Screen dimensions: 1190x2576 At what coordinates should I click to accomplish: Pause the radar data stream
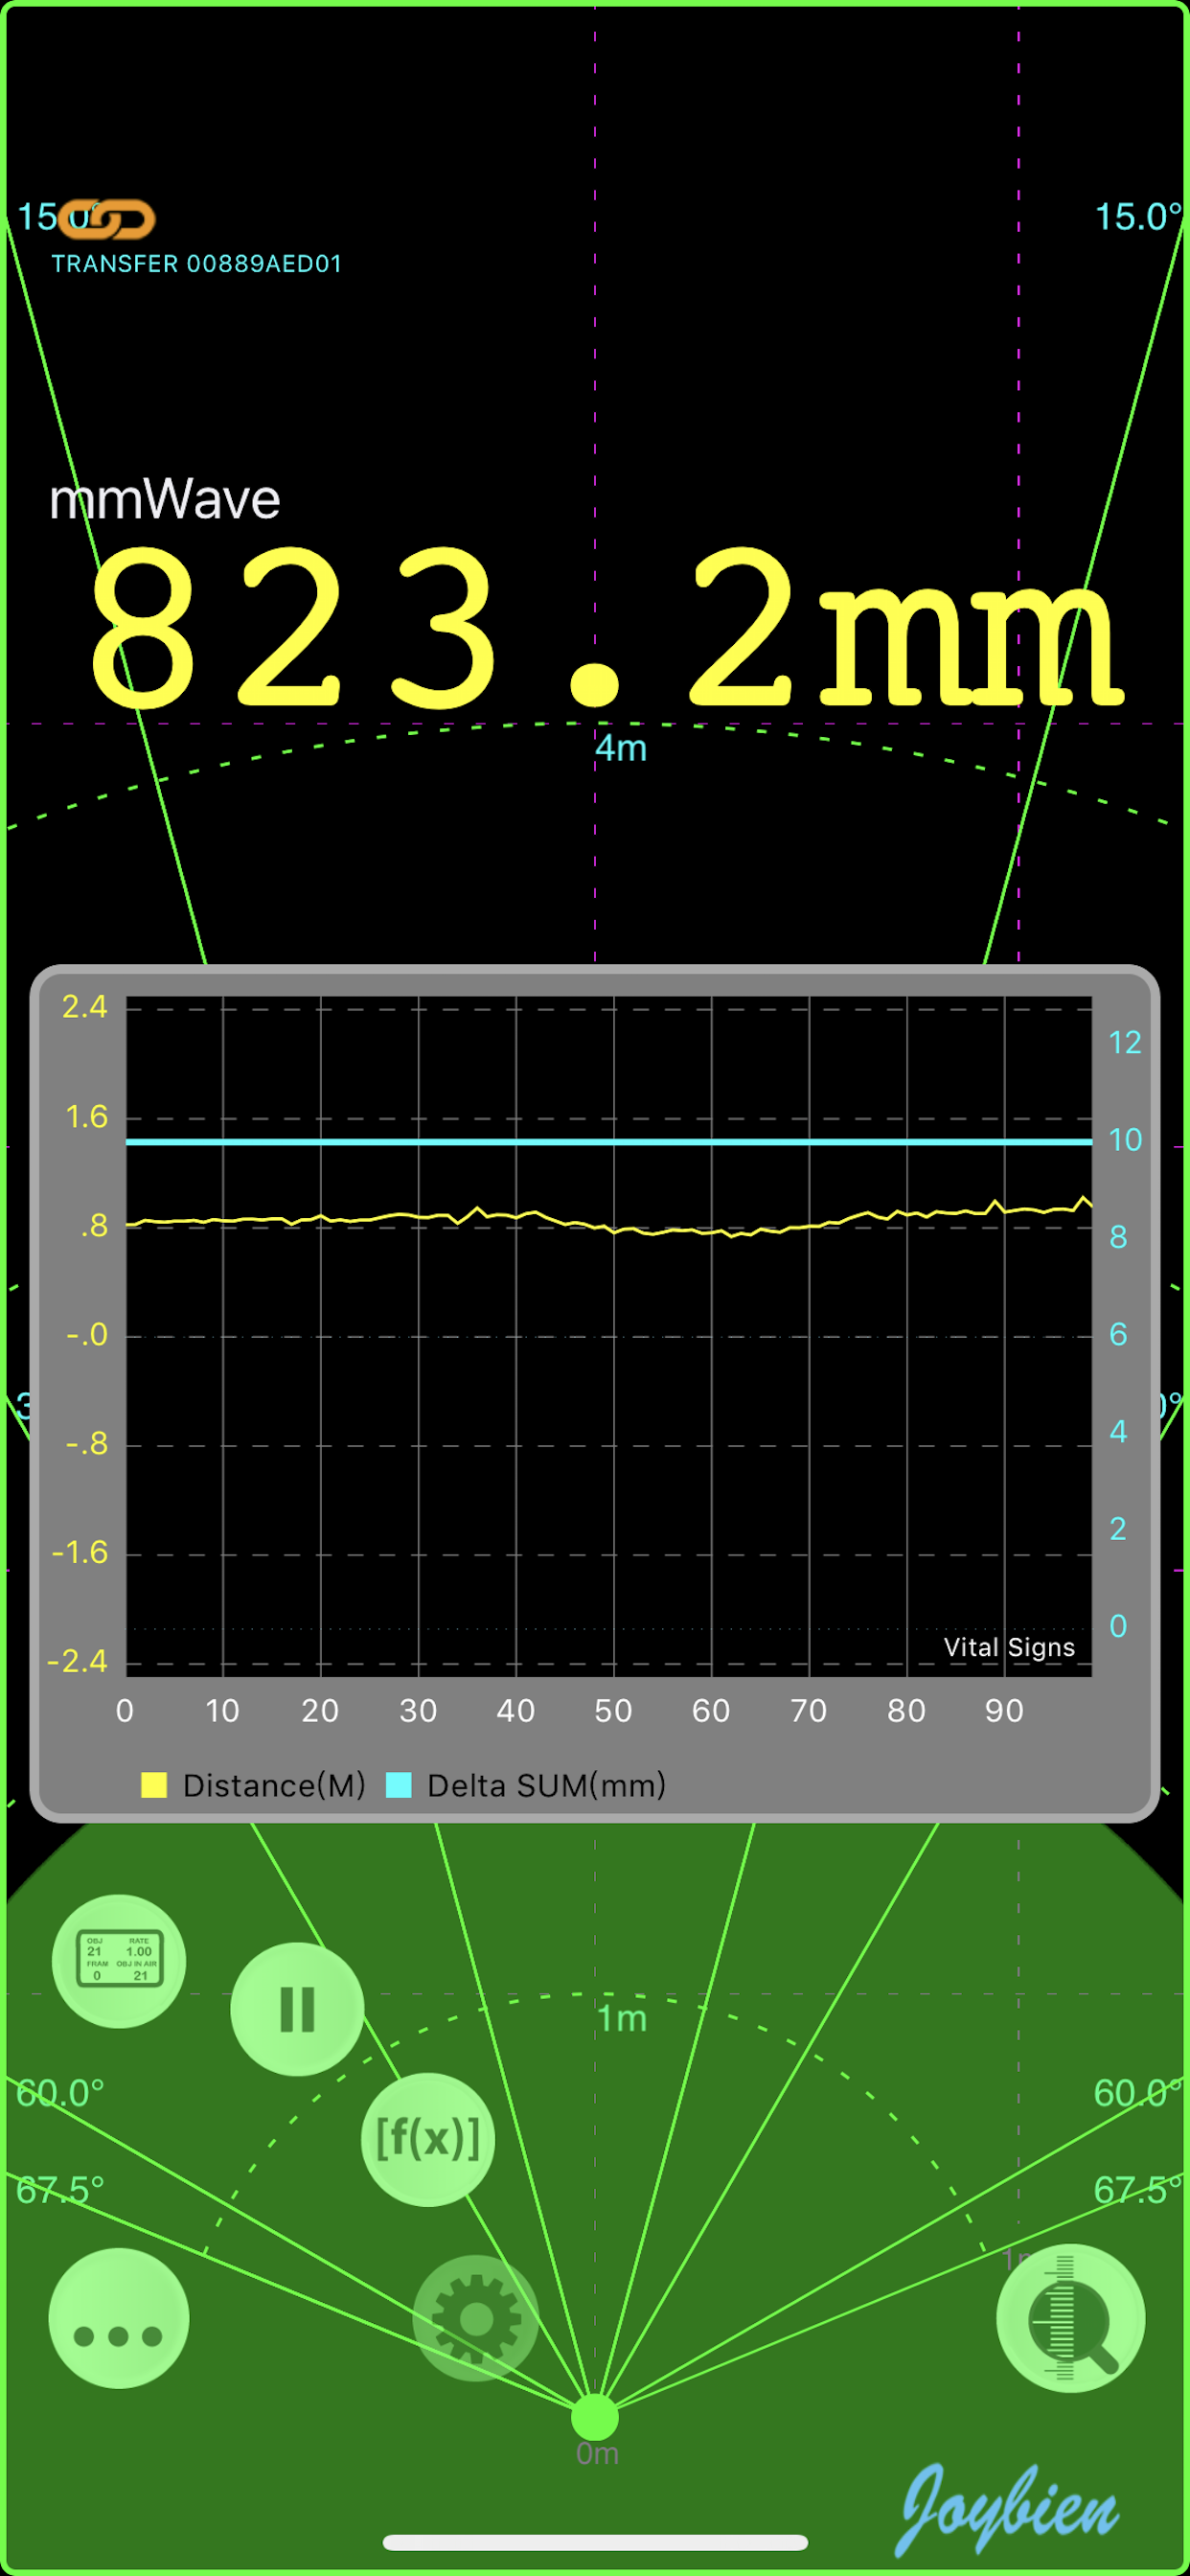coord(297,2009)
